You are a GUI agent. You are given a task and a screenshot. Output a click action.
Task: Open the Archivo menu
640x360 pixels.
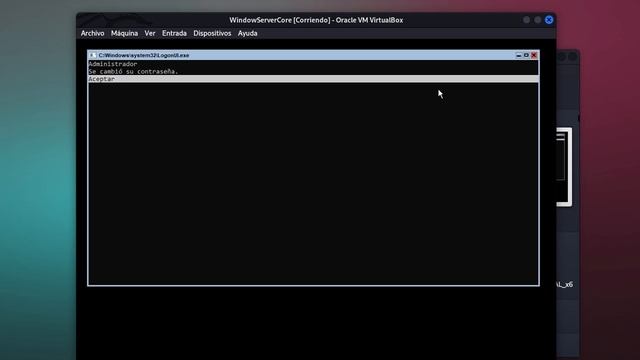pyautogui.click(x=92, y=33)
